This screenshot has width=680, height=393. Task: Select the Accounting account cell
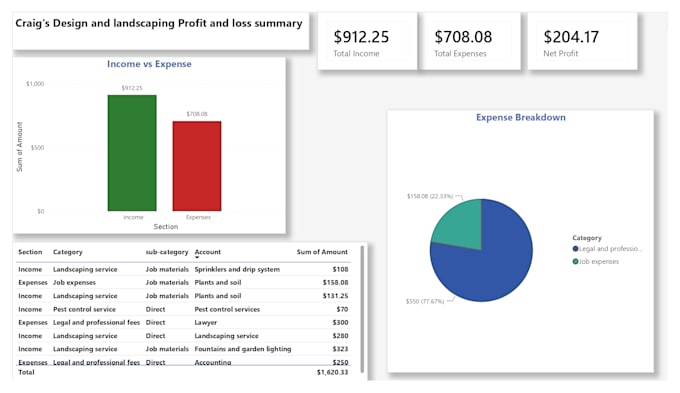(212, 362)
